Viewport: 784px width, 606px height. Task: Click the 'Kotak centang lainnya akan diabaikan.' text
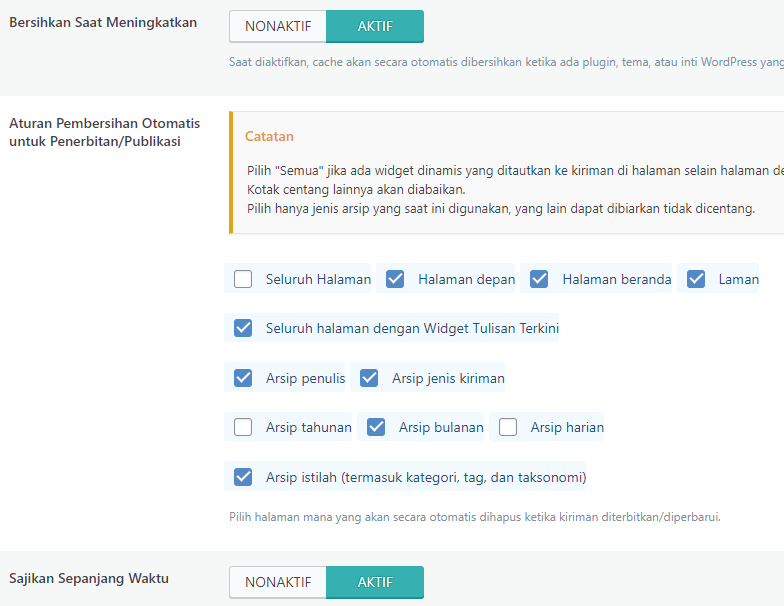pyautogui.click(x=356, y=190)
